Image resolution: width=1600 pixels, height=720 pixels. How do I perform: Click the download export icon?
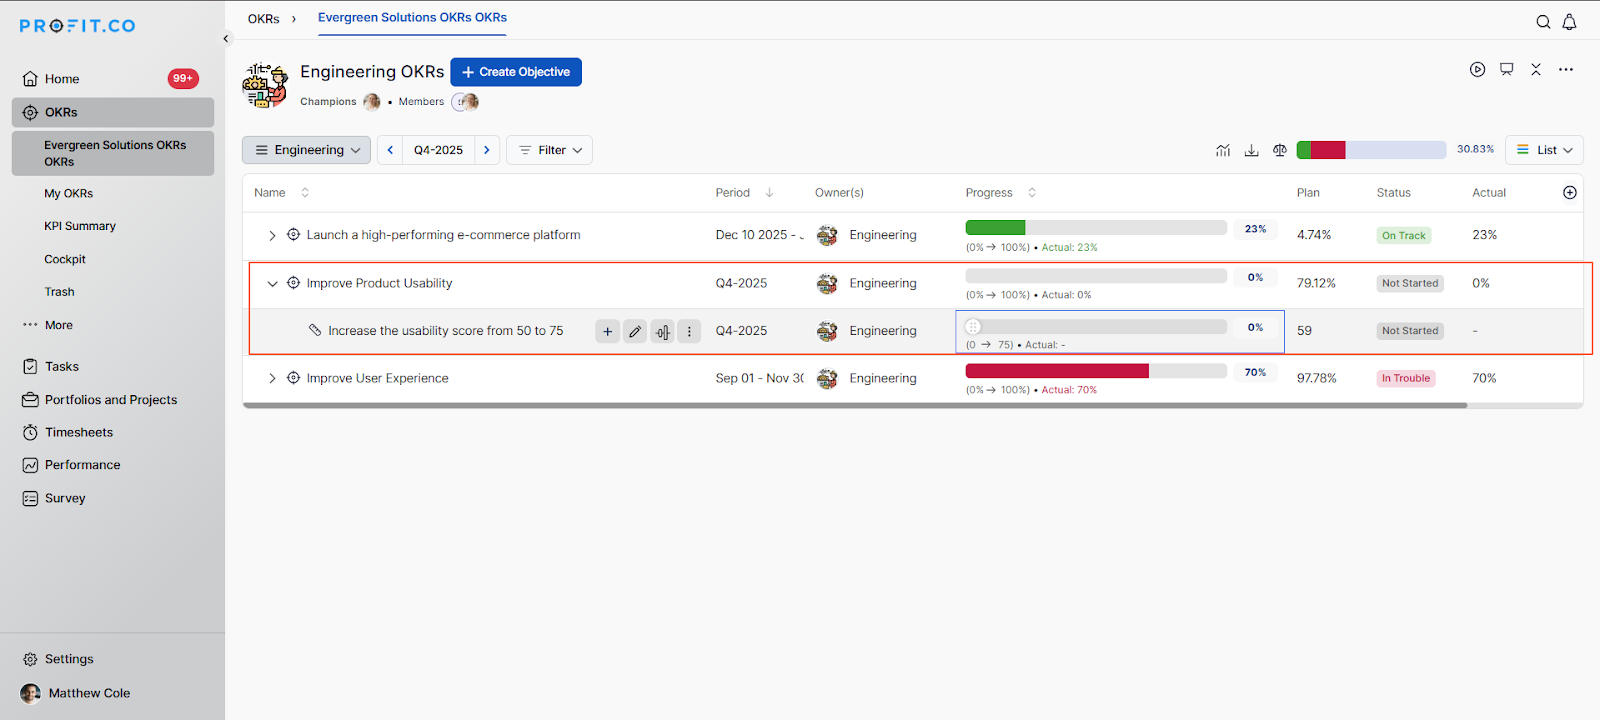click(x=1251, y=150)
